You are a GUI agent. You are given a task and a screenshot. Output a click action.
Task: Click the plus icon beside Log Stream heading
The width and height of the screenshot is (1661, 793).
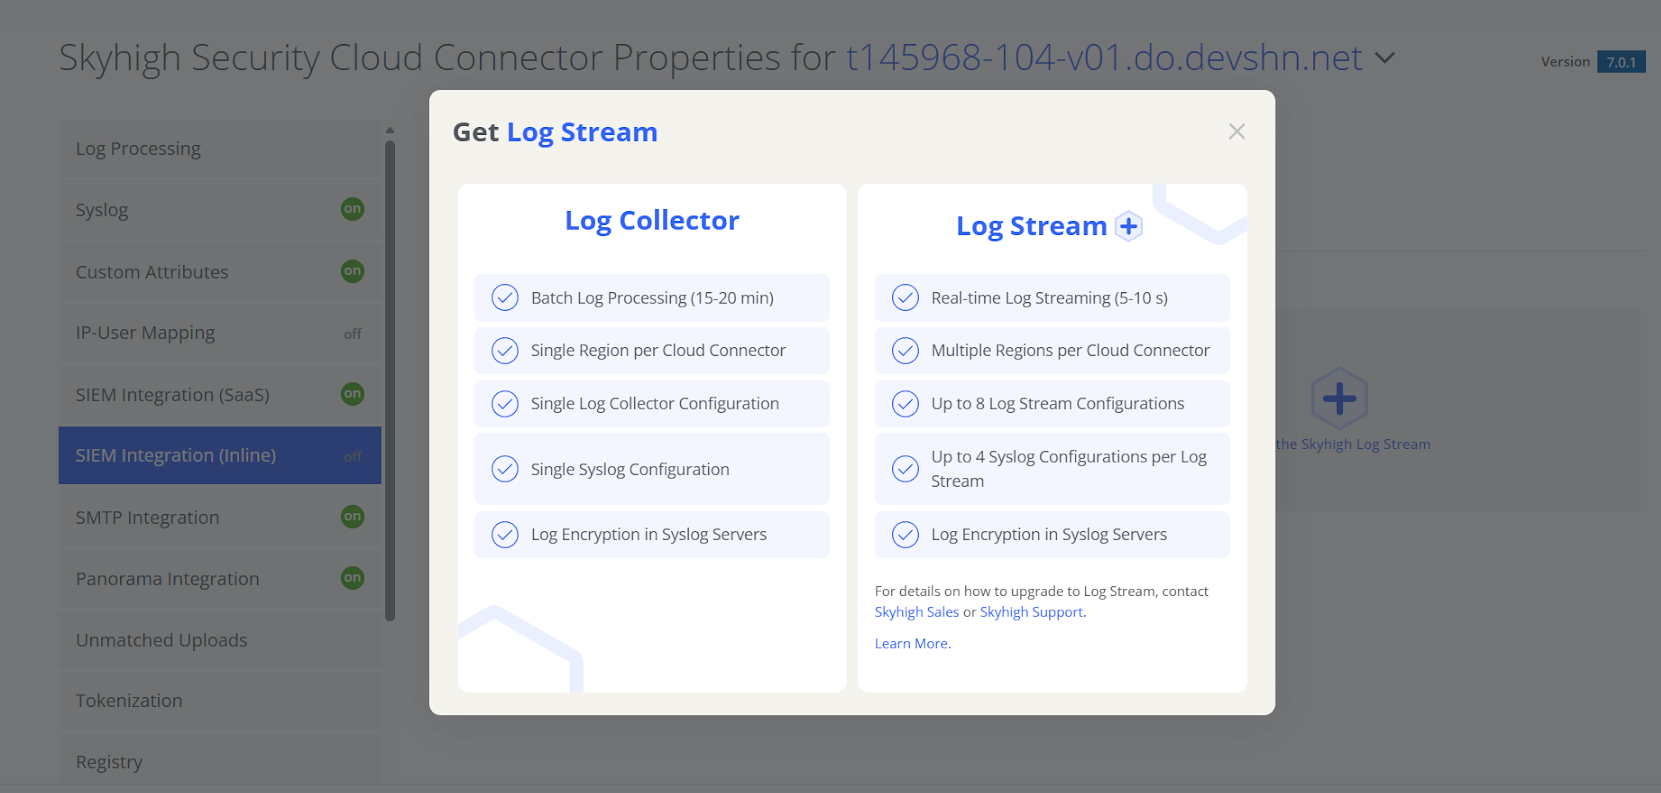[x=1129, y=227]
